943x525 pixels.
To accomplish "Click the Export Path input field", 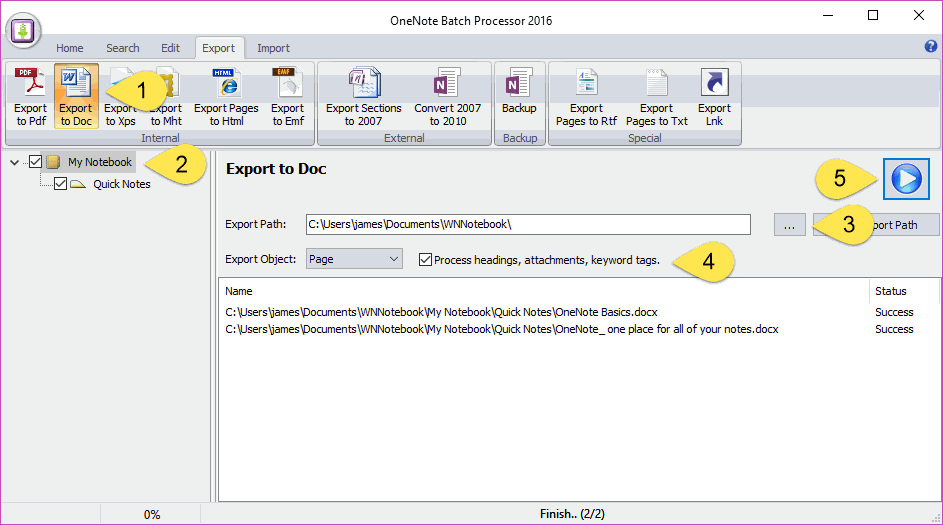I will pyautogui.click(x=528, y=224).
